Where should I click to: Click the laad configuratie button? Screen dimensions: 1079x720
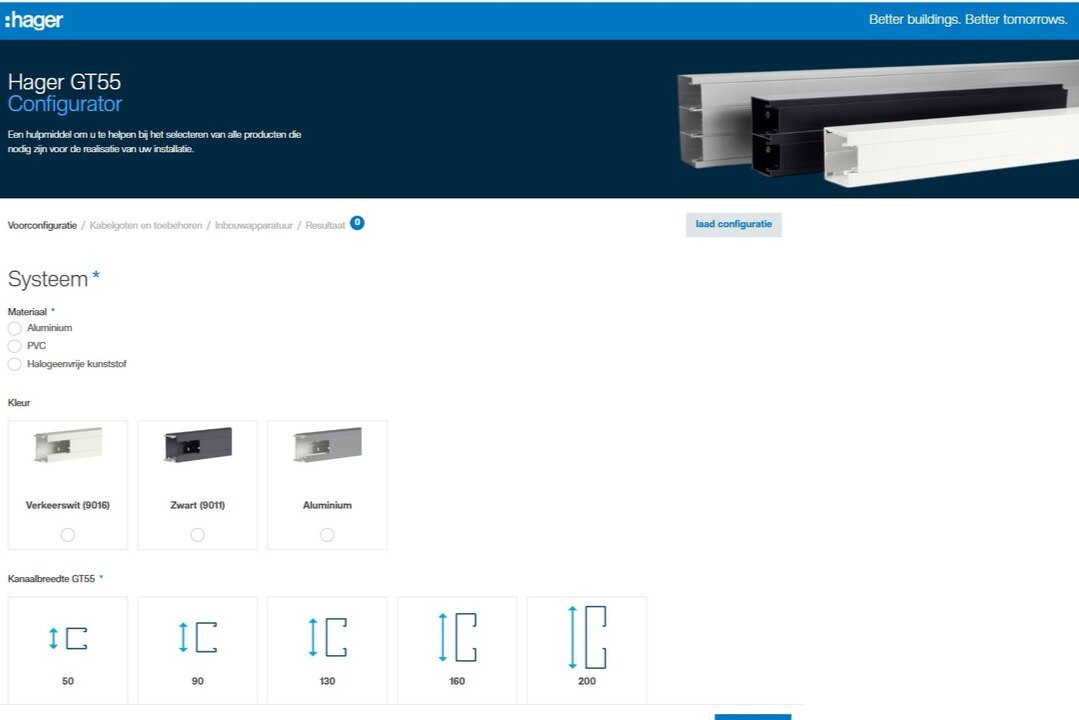734,224
